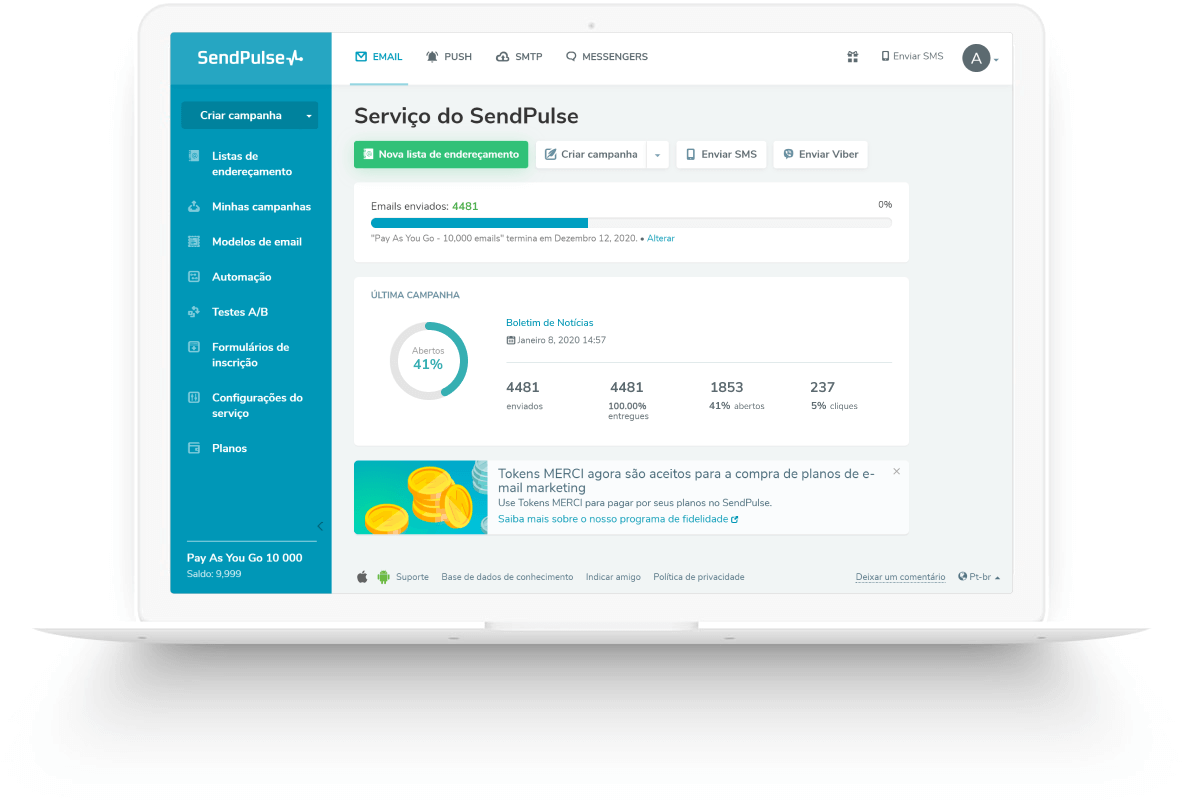The image size is (1183, 800).
Task: Expand the Criar campanha arrow dropdown
Action: [x=657, y=155]
